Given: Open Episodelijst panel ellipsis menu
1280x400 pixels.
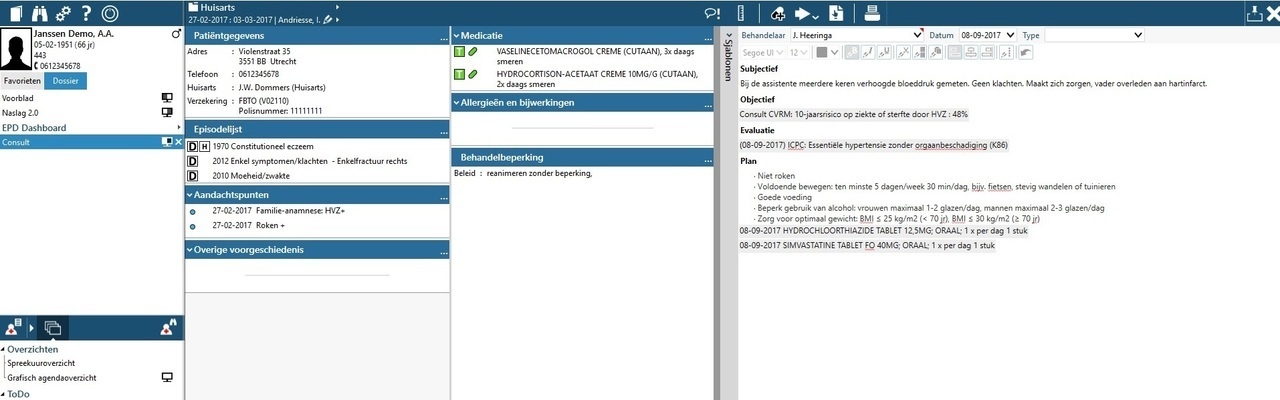Looking at the screenshot, I should (442, 131).
